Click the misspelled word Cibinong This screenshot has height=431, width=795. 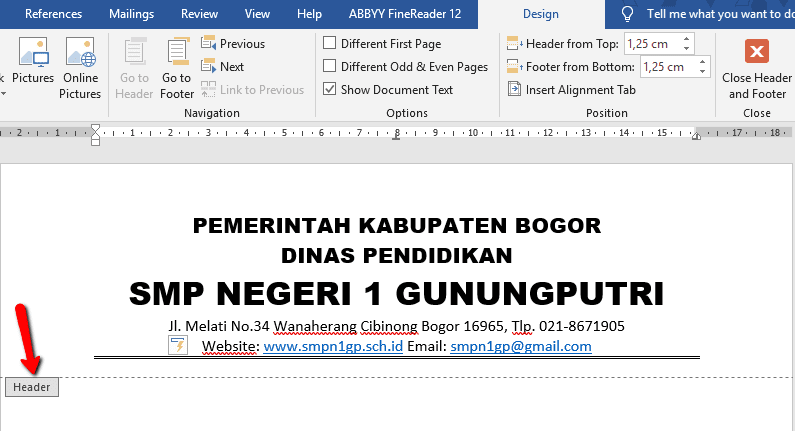click(x=389, y=326)
